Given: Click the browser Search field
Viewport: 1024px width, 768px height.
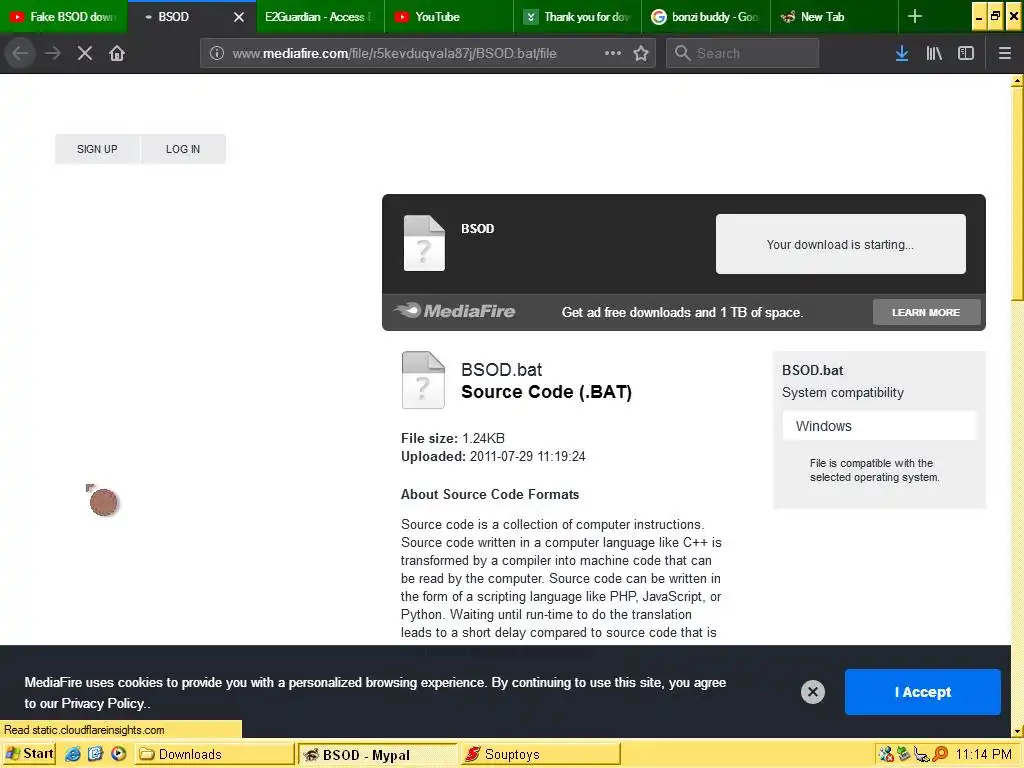Looking at the screenshot, I should click(x=743, y=53).
